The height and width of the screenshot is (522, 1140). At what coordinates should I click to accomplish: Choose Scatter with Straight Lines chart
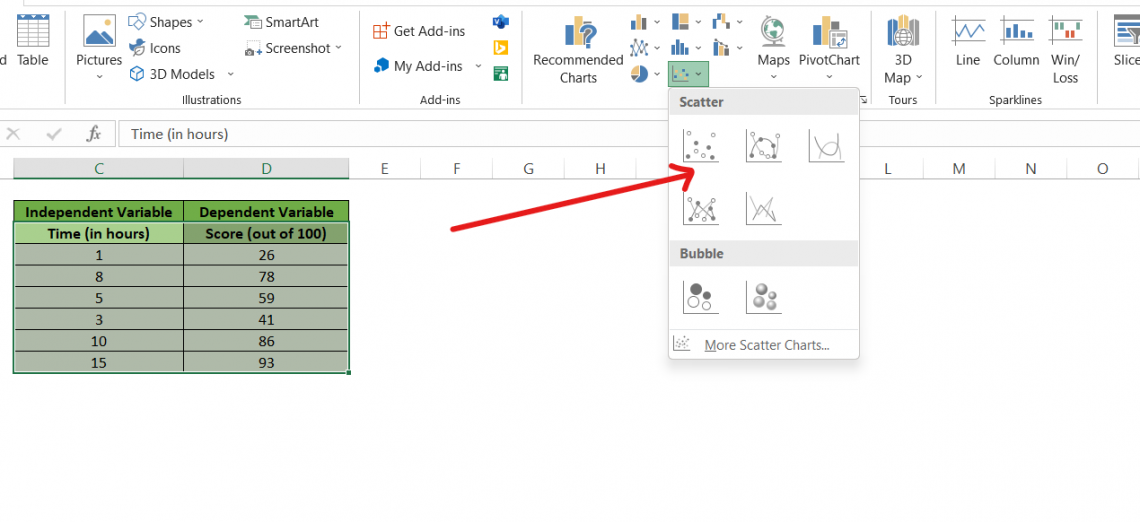pos(763,208)
